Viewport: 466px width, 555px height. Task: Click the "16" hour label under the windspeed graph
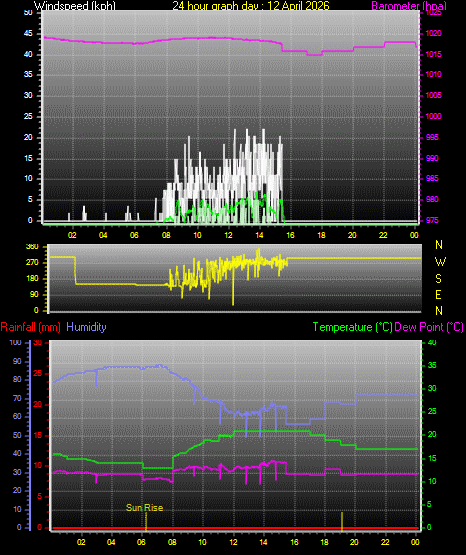[290, 235]
